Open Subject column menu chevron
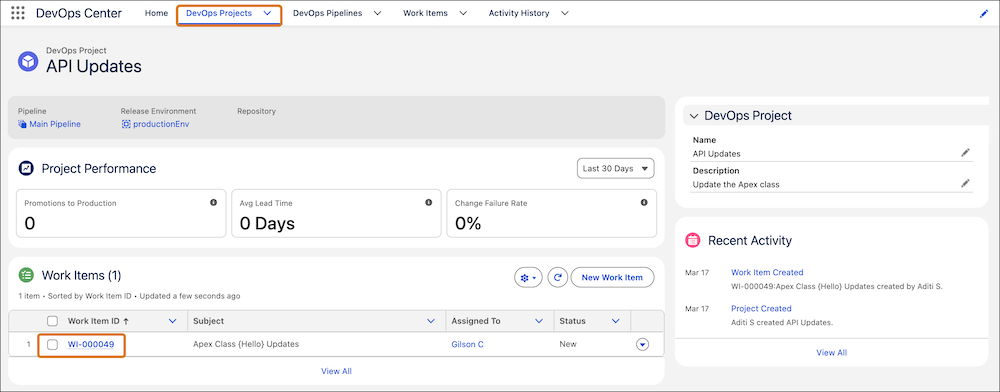Screen dimensions: 1000x392 tap(432, 321)
